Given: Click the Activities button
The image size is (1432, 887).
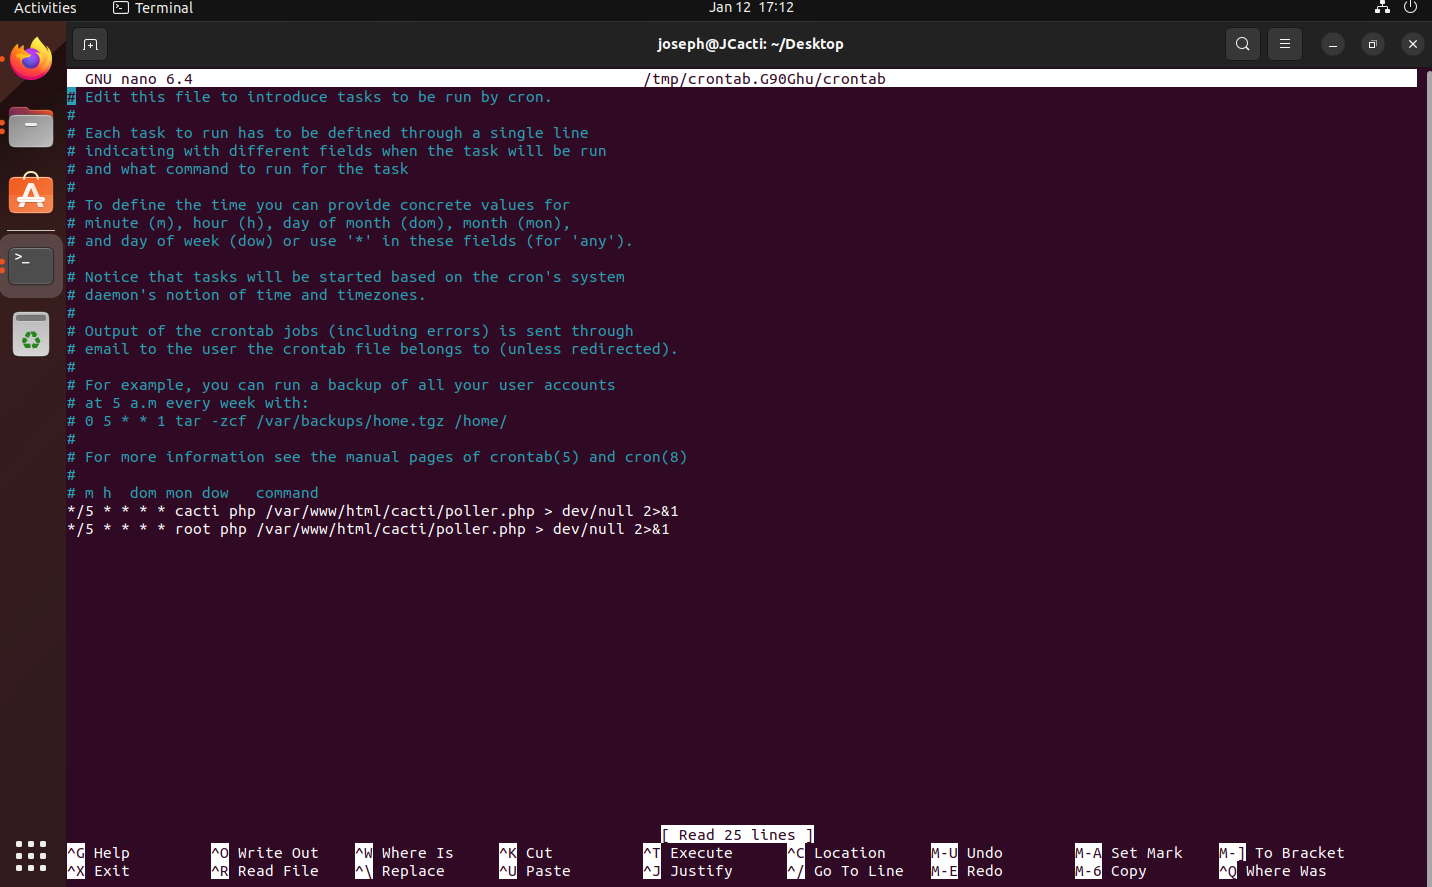Looking at the screenshot, I should point(45,7).
